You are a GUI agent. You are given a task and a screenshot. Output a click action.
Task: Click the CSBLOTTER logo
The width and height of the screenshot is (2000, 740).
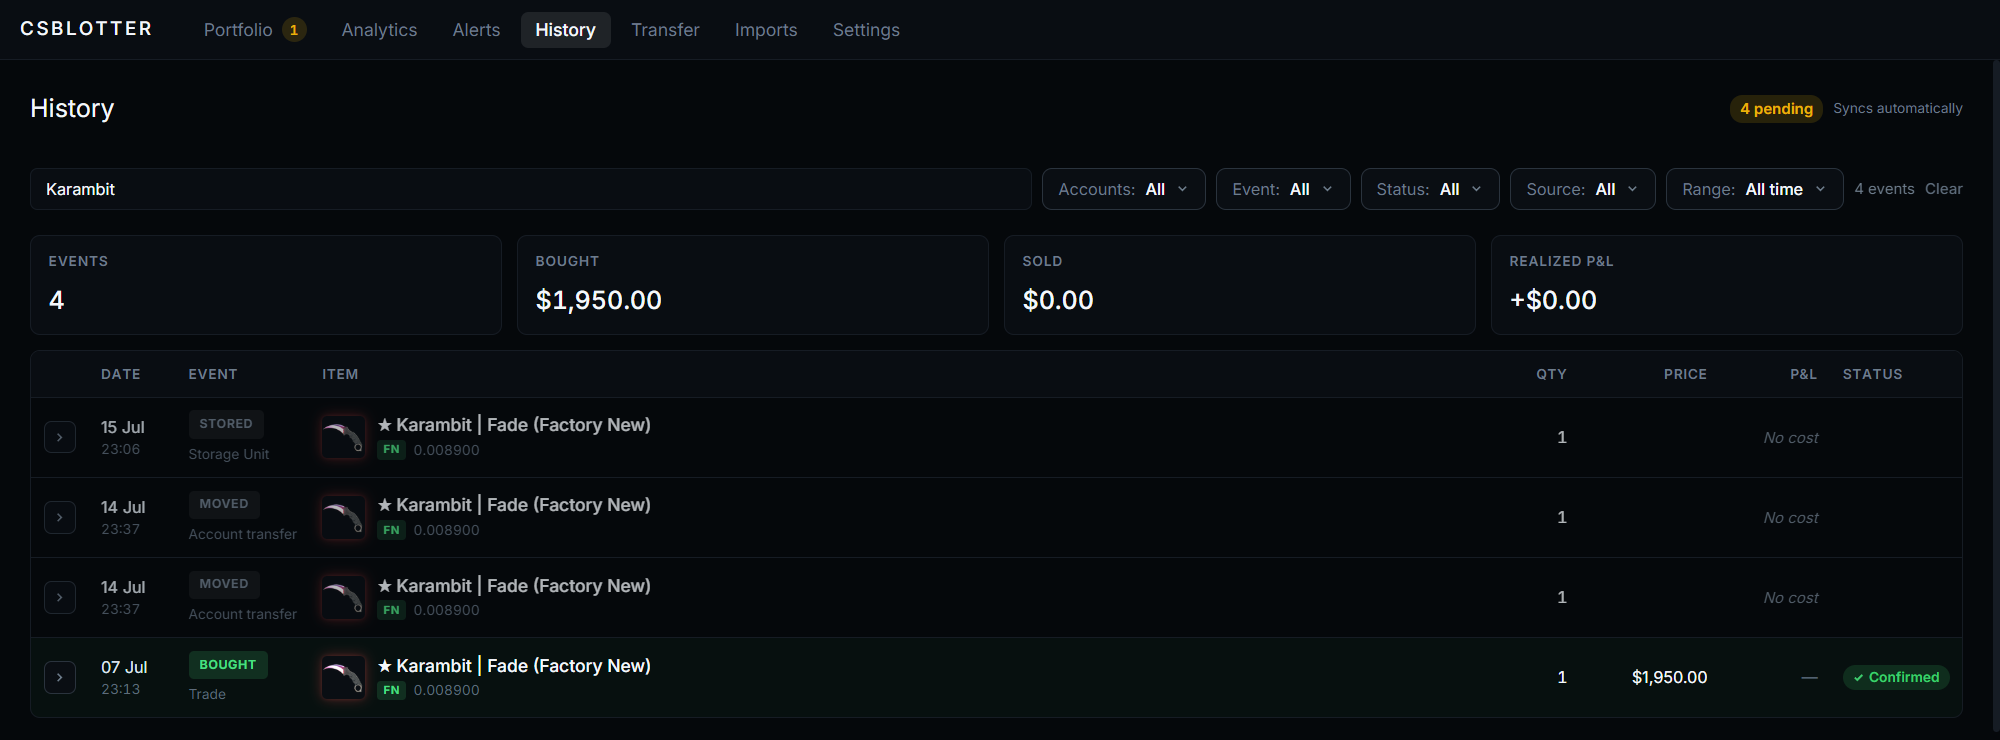tap(86, 29)
